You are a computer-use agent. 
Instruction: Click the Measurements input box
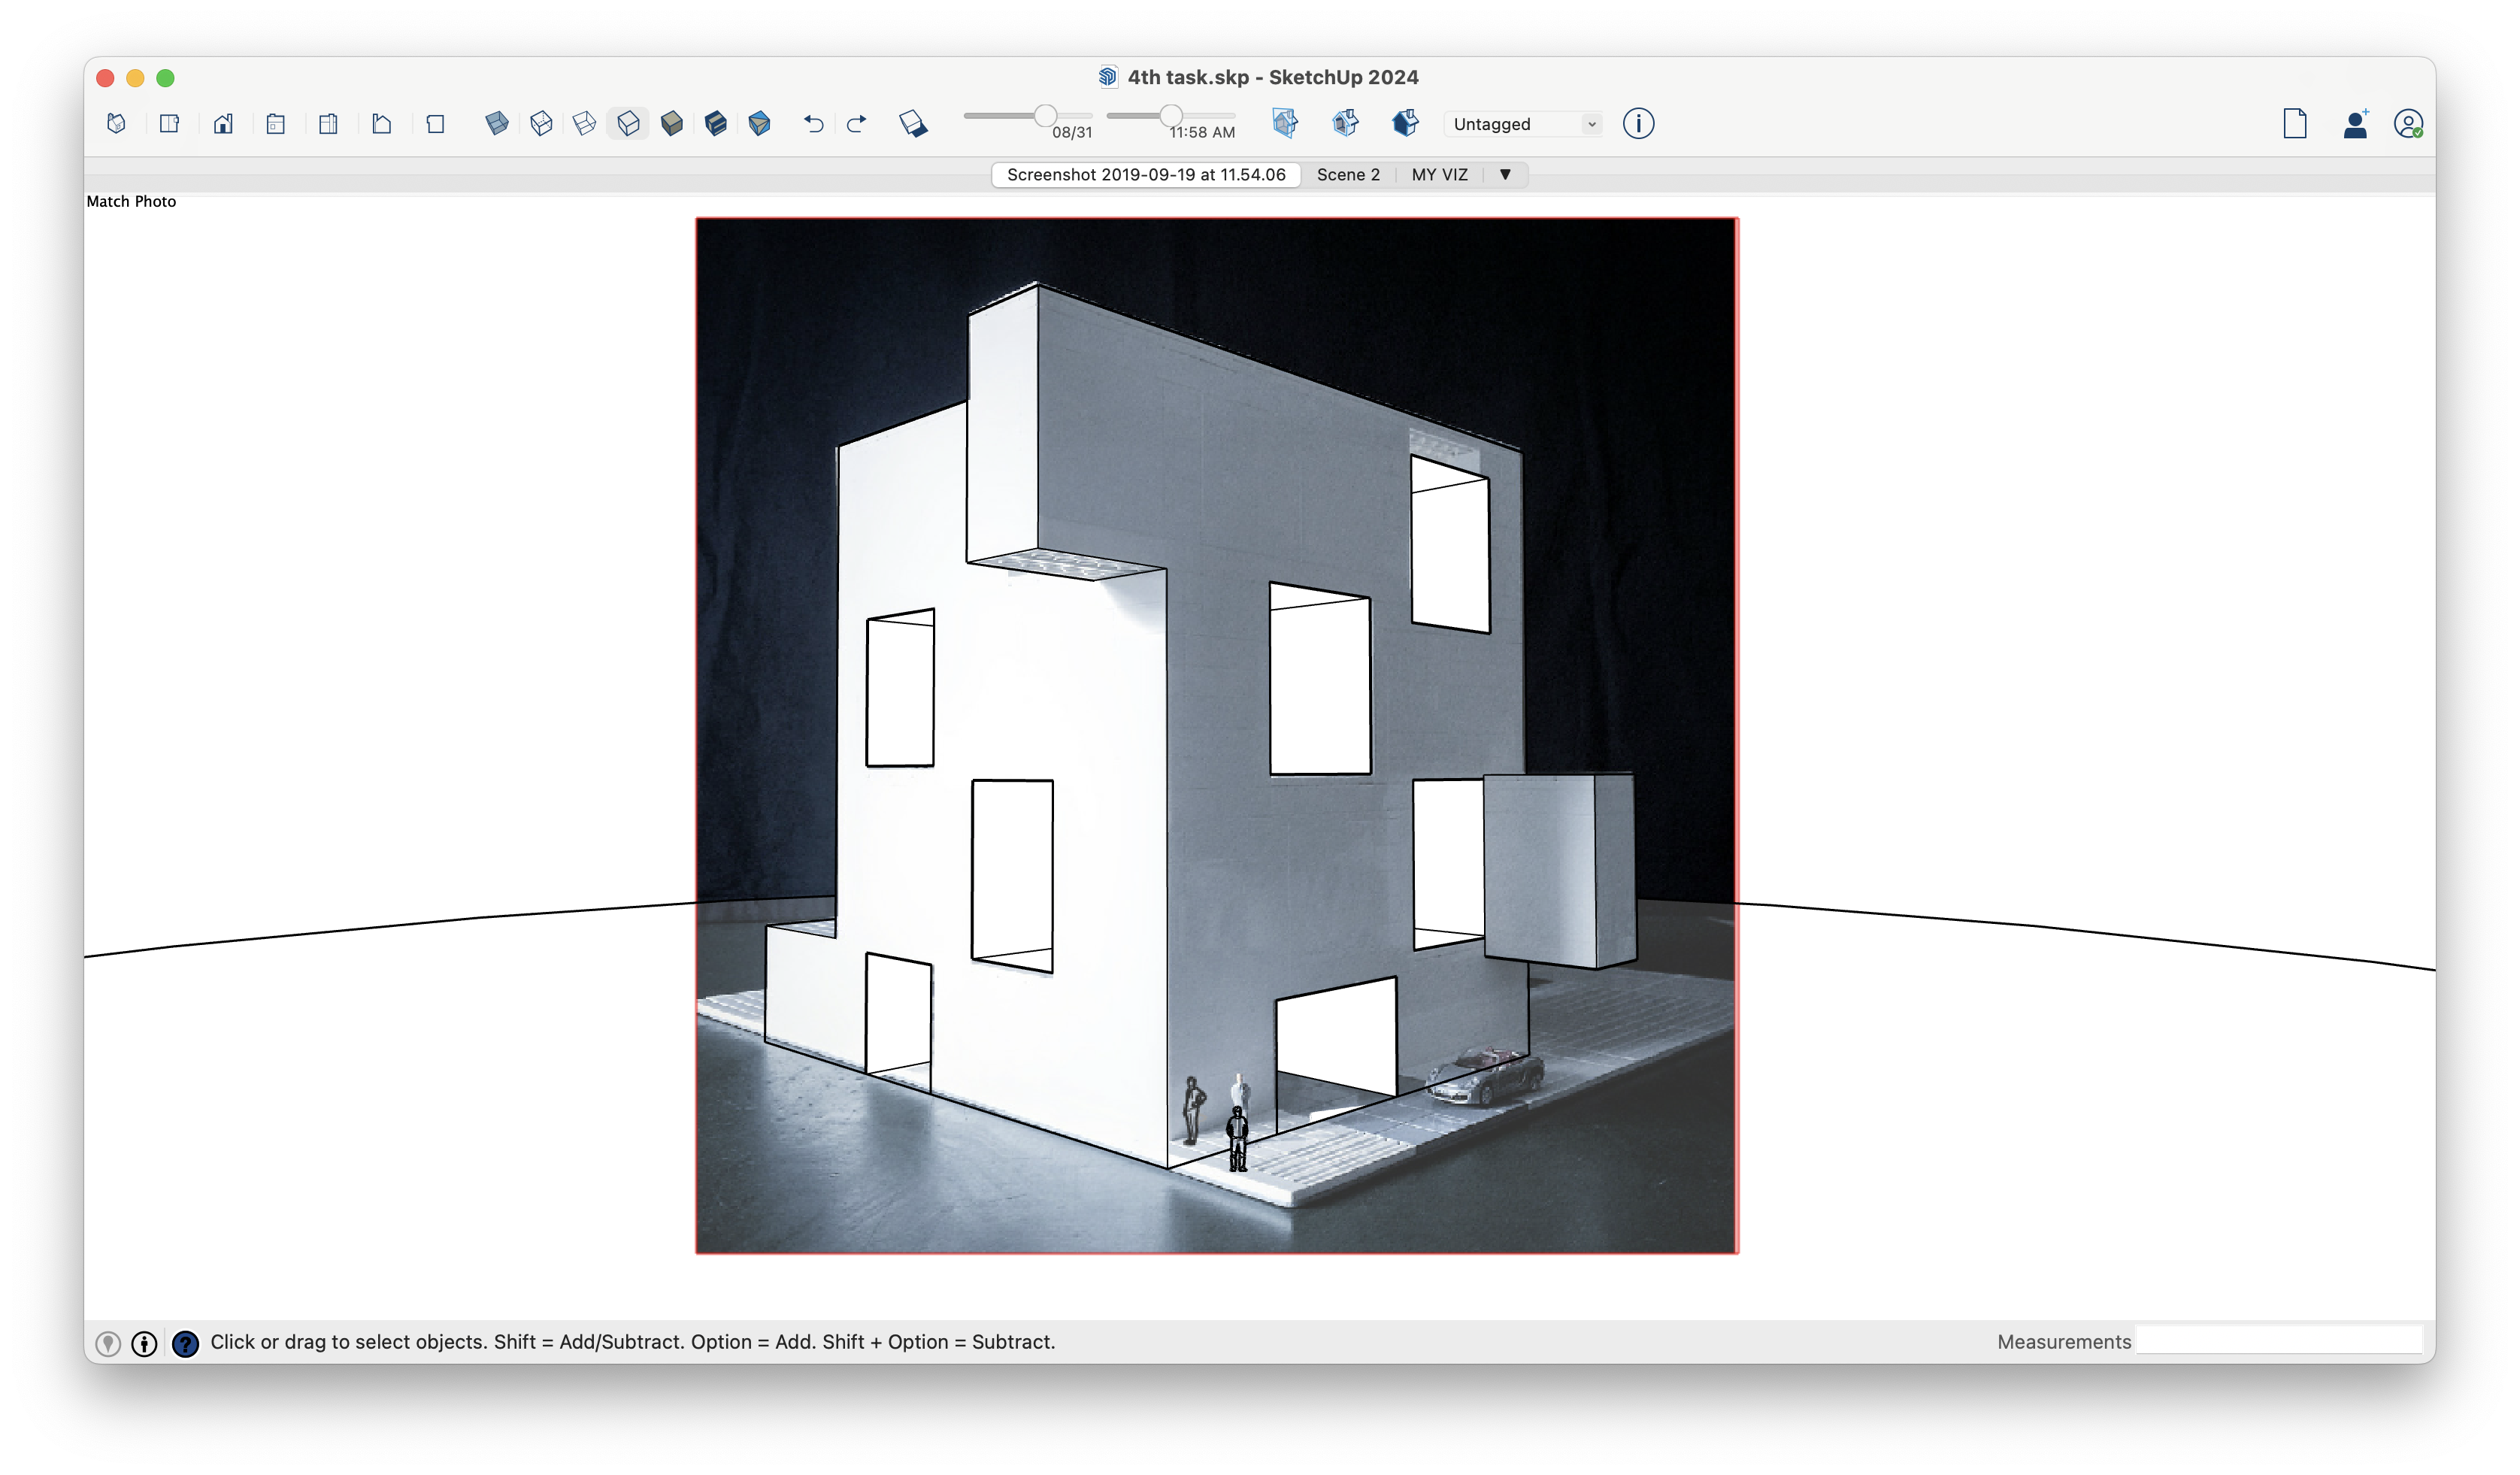coord(2278,1341)
